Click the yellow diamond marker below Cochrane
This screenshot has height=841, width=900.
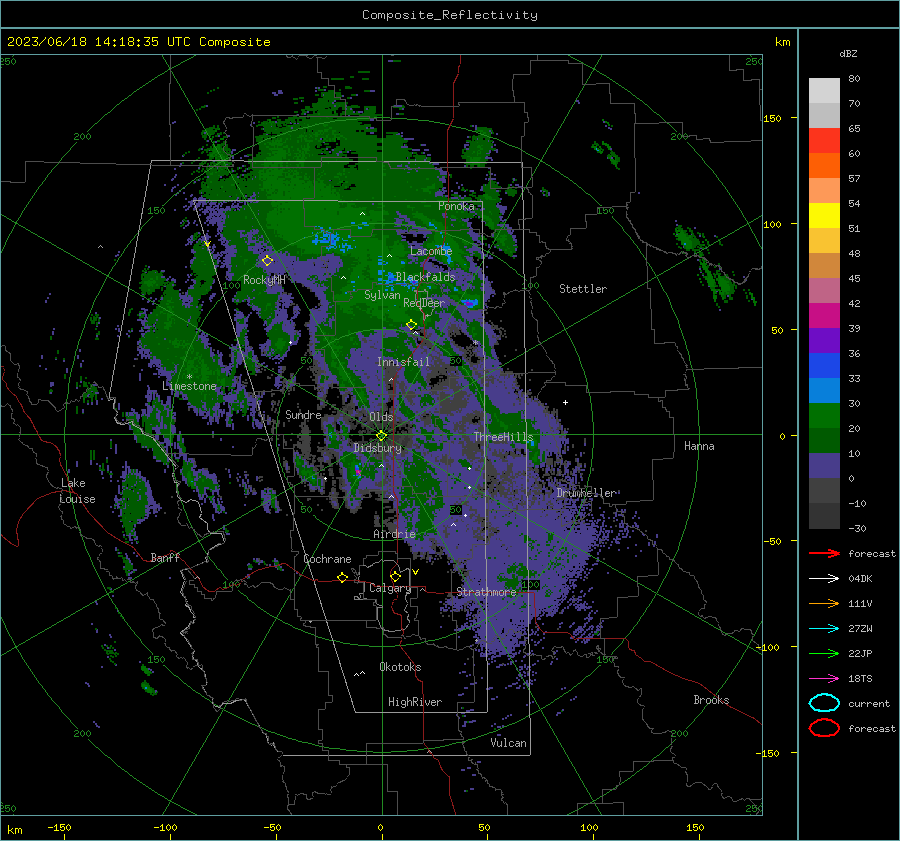click(342, 577)
